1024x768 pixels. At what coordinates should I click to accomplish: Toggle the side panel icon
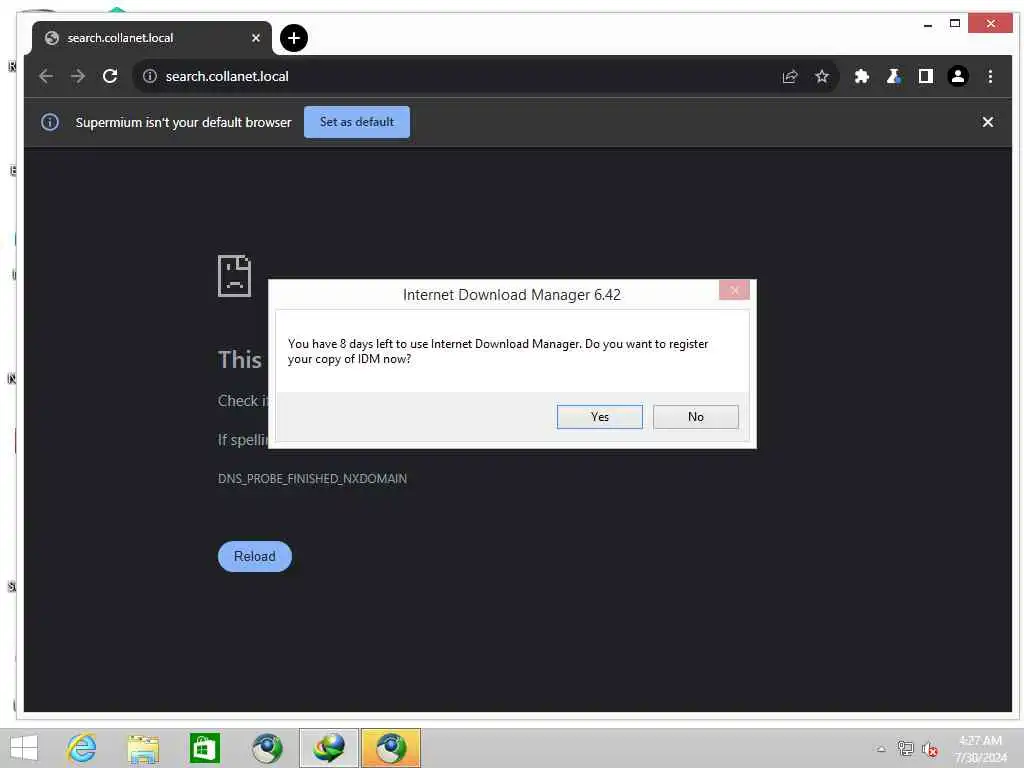click(925, 76)
